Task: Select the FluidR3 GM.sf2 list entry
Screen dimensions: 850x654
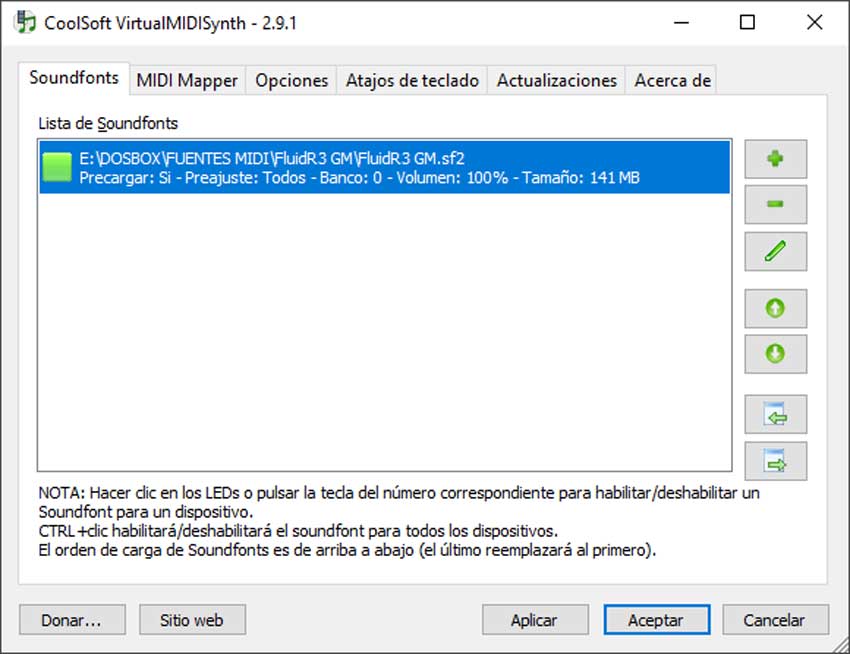Action: [384, 168]
